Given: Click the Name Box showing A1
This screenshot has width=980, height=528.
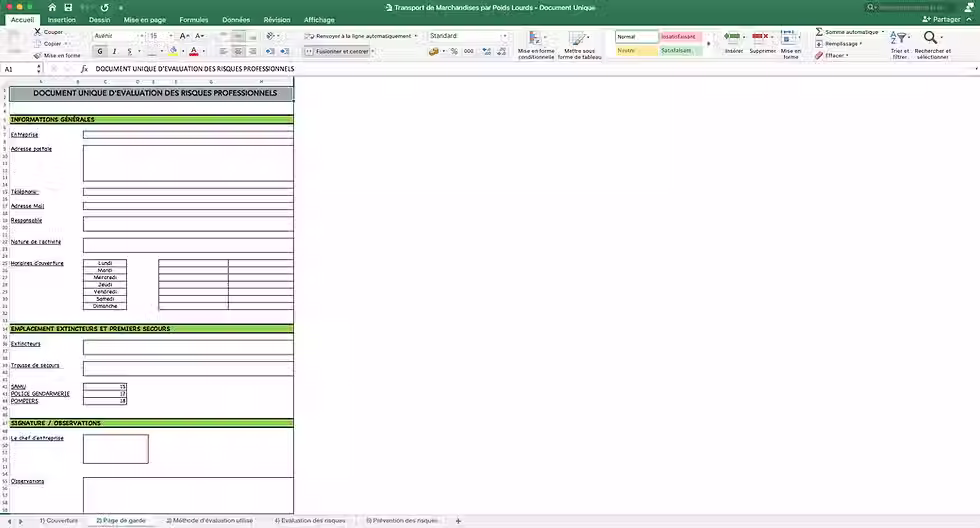Looking at the screenshot, I should coord(19,69).
